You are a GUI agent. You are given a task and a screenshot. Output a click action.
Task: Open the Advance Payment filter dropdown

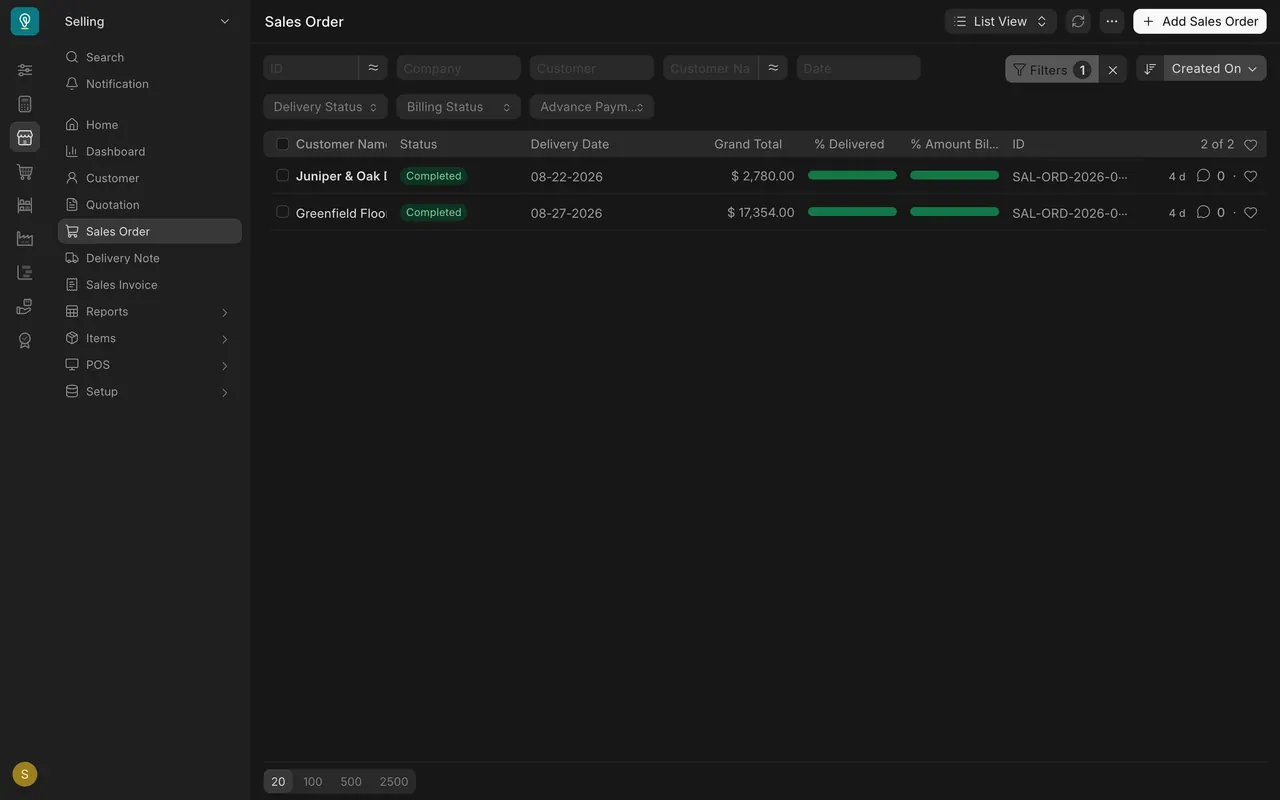pyautogui.click(x=592, y=107)
